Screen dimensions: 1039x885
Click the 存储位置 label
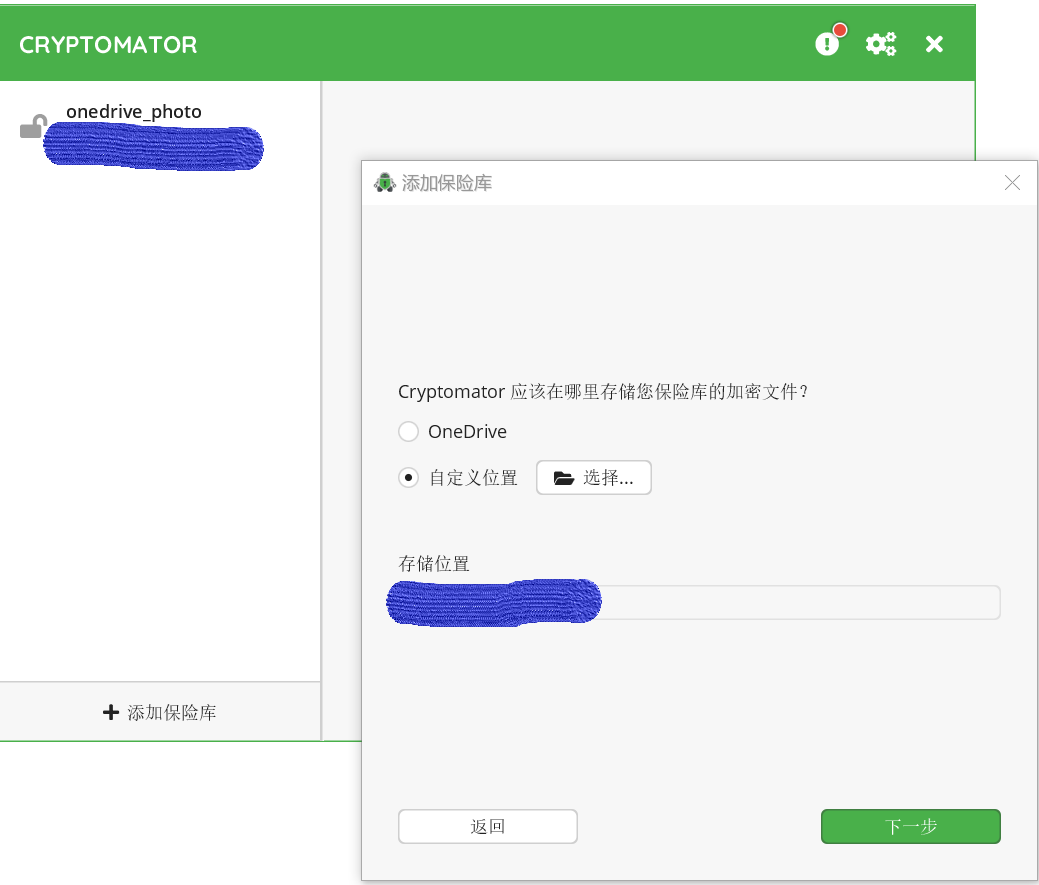click(434, 564)
